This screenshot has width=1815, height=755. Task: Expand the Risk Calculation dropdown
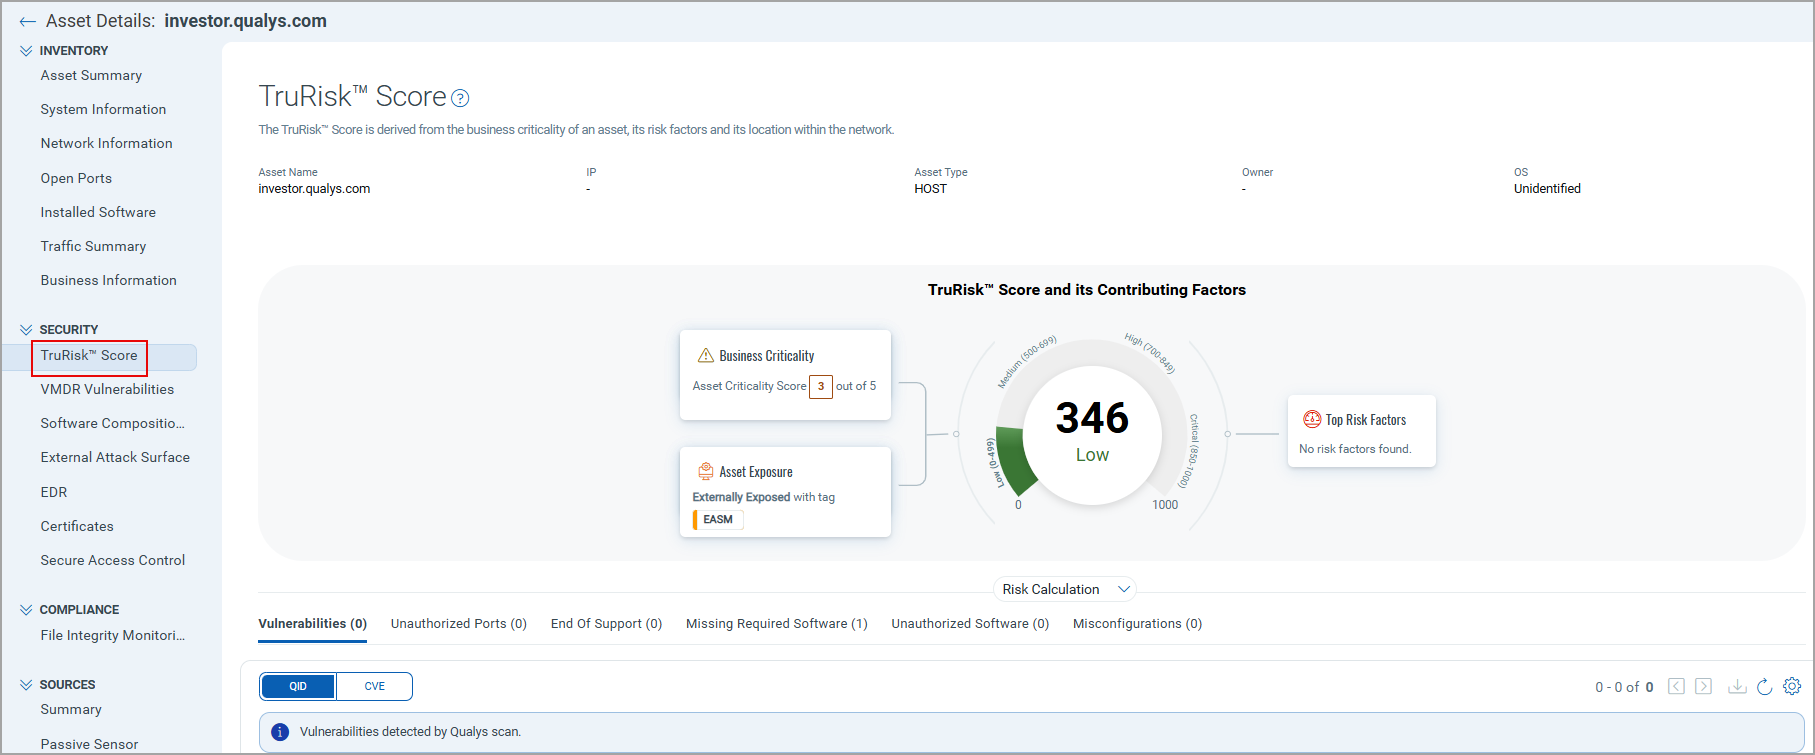click(1065, 589)
